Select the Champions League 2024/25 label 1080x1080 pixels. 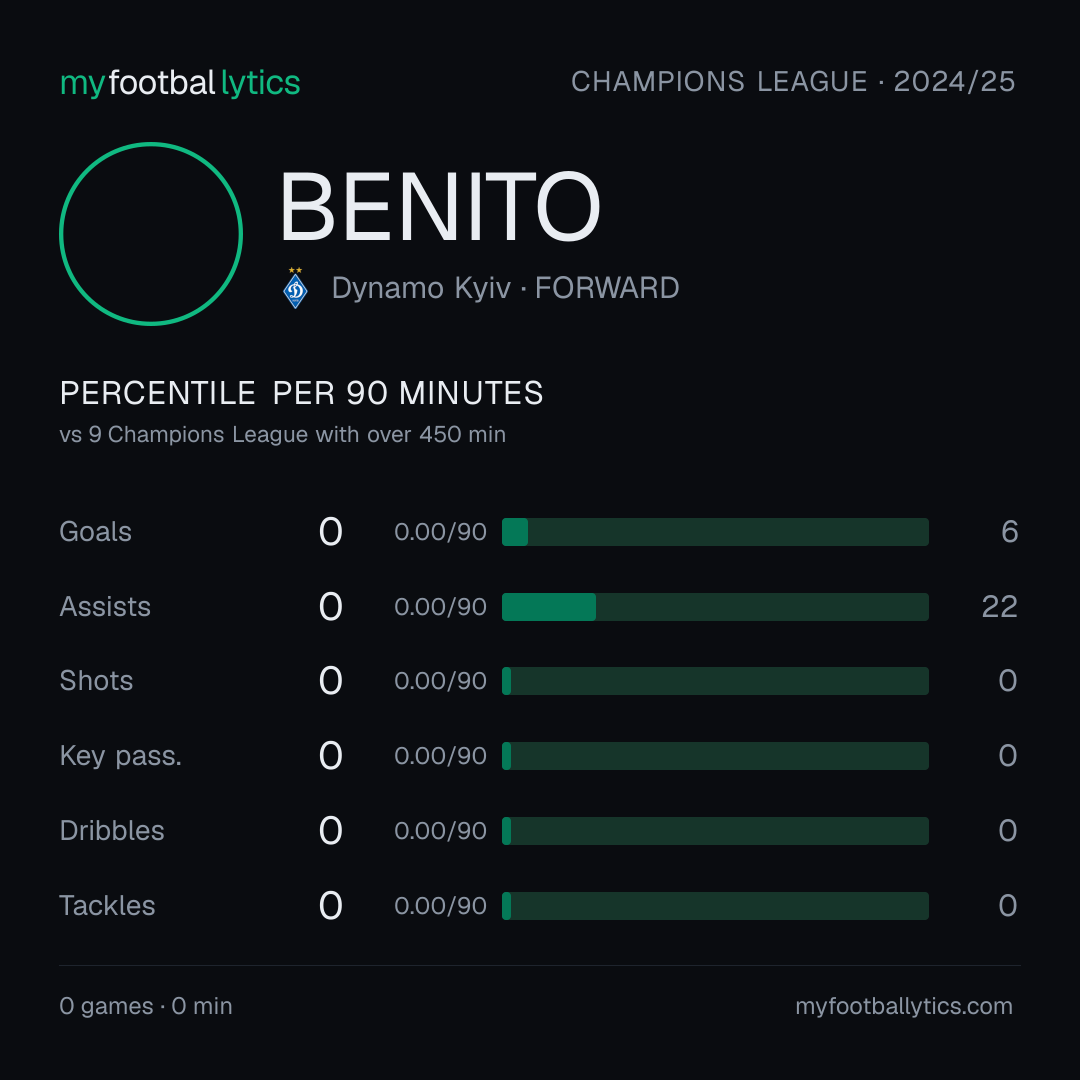pyautogui.click(x=793, y=82)
